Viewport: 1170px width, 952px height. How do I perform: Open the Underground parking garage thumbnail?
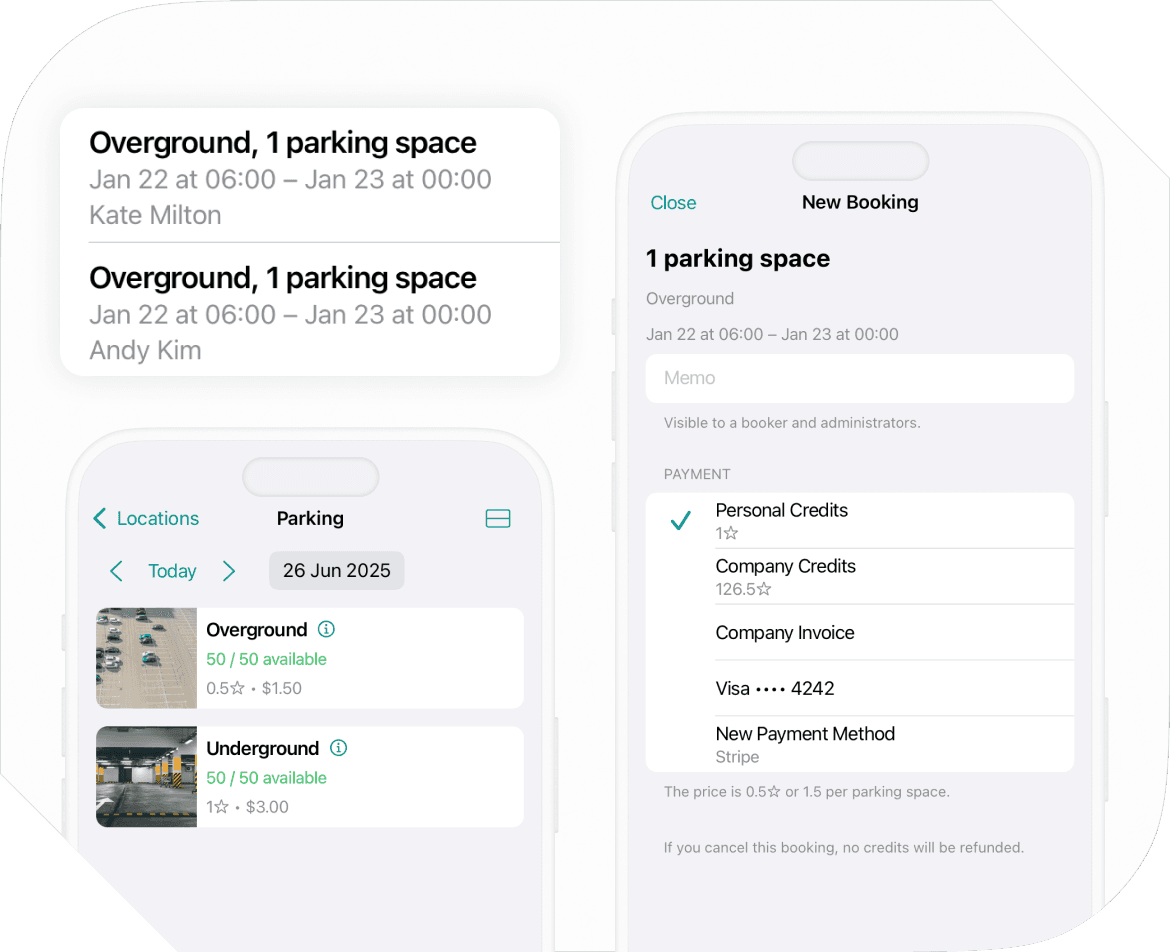tap(147, 777)
